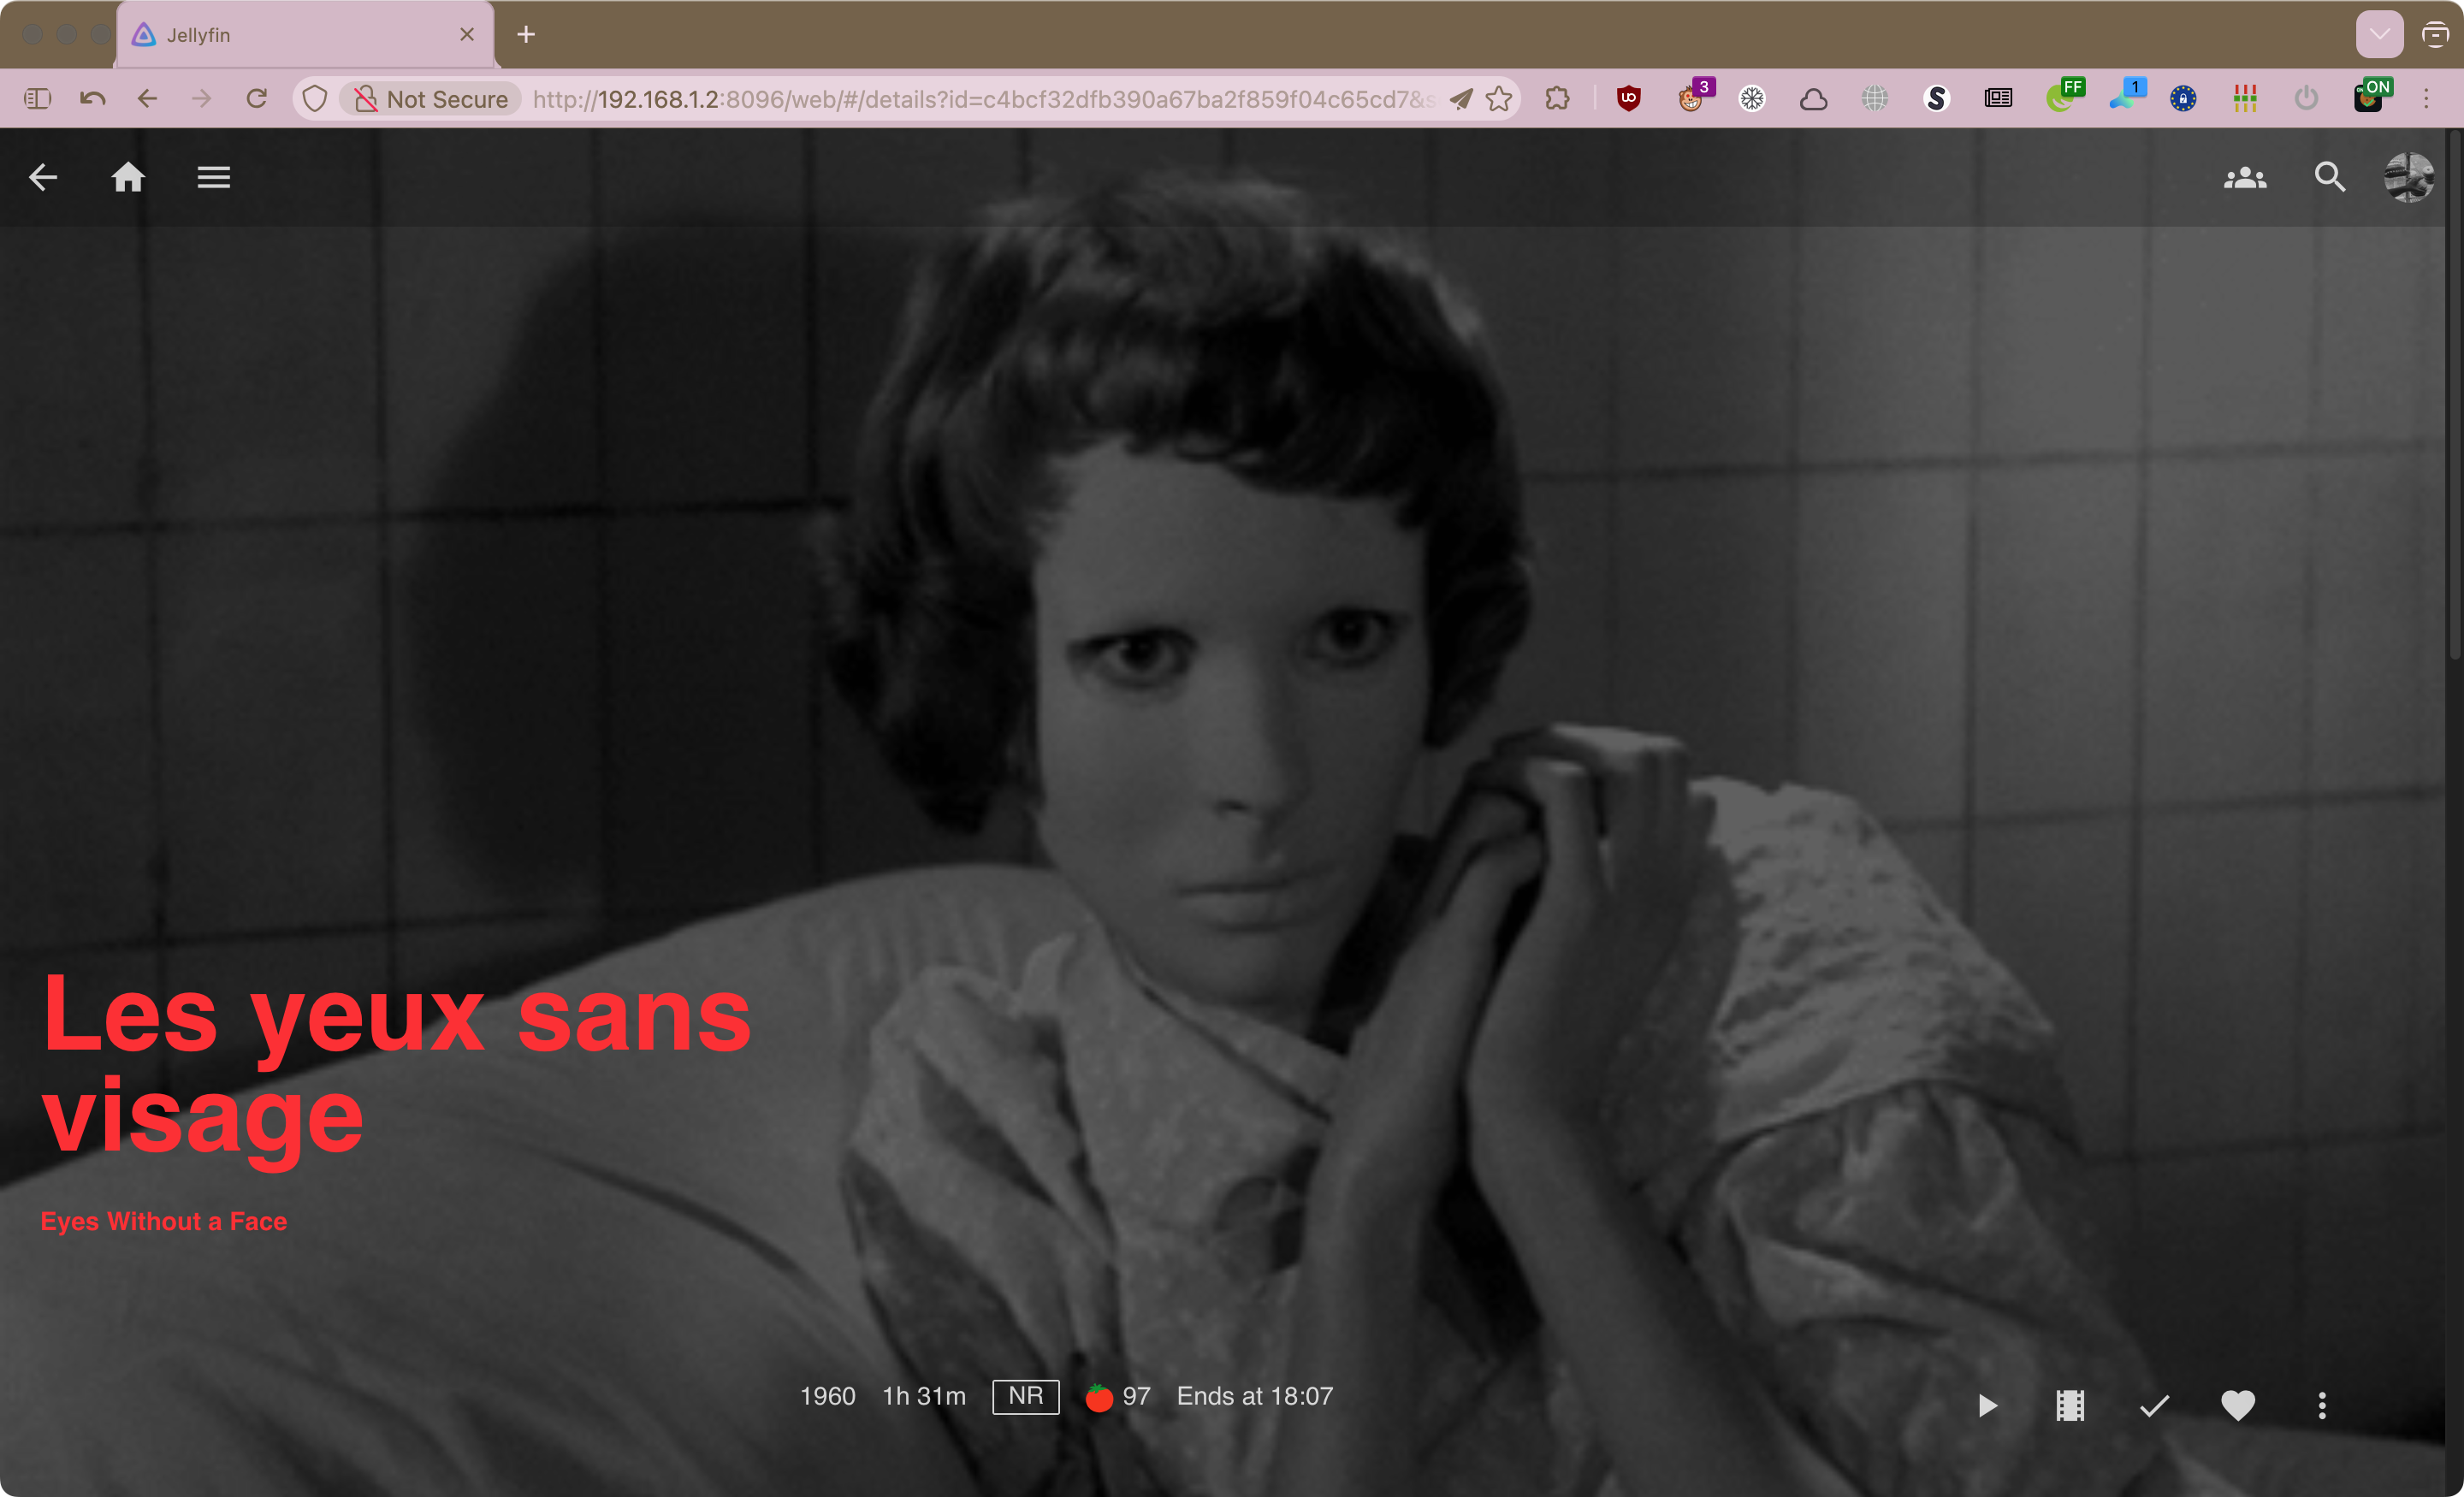This screenshot has height=1497, width=2464.
Task: Open a new browser tab
Action: 526,35
